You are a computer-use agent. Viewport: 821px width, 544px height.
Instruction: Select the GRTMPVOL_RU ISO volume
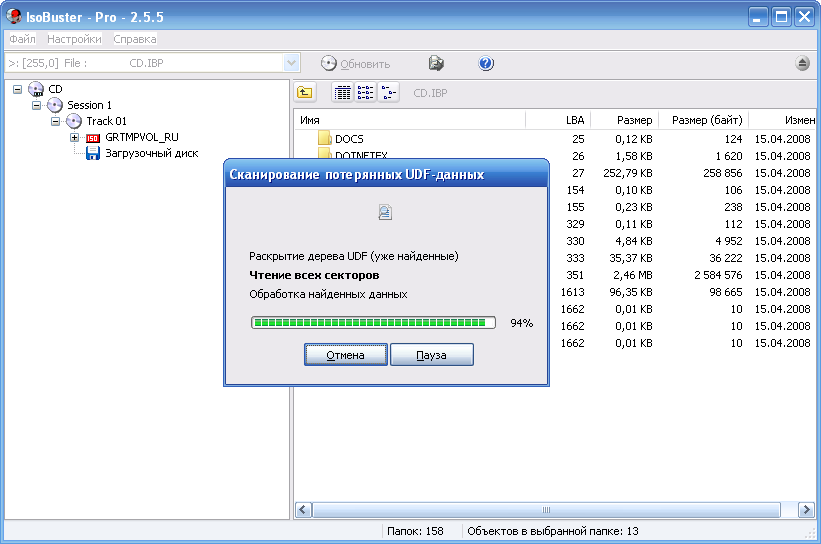coord(141,137)
